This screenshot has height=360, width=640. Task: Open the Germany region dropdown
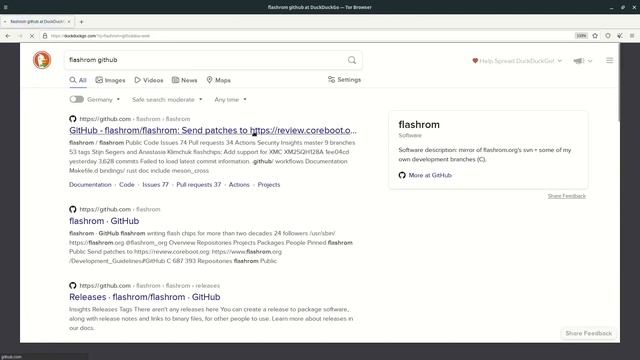coord(104,100)
